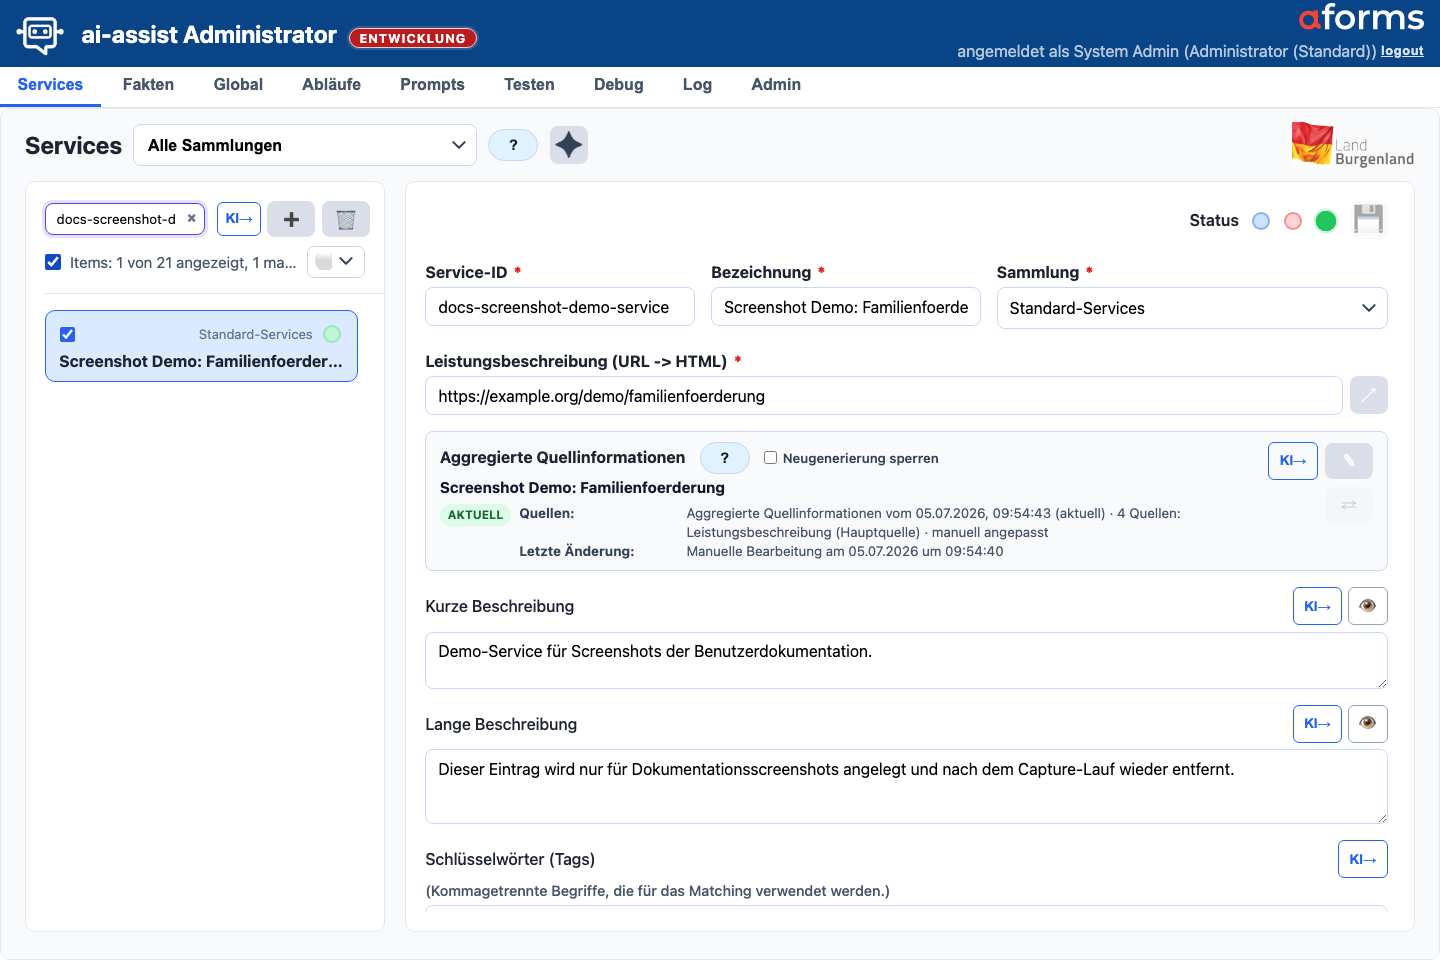Generate Lange Beschreibung via KI button
Image resolution: width=1440 pixels, height=960 pixels.
(1317, 723)
